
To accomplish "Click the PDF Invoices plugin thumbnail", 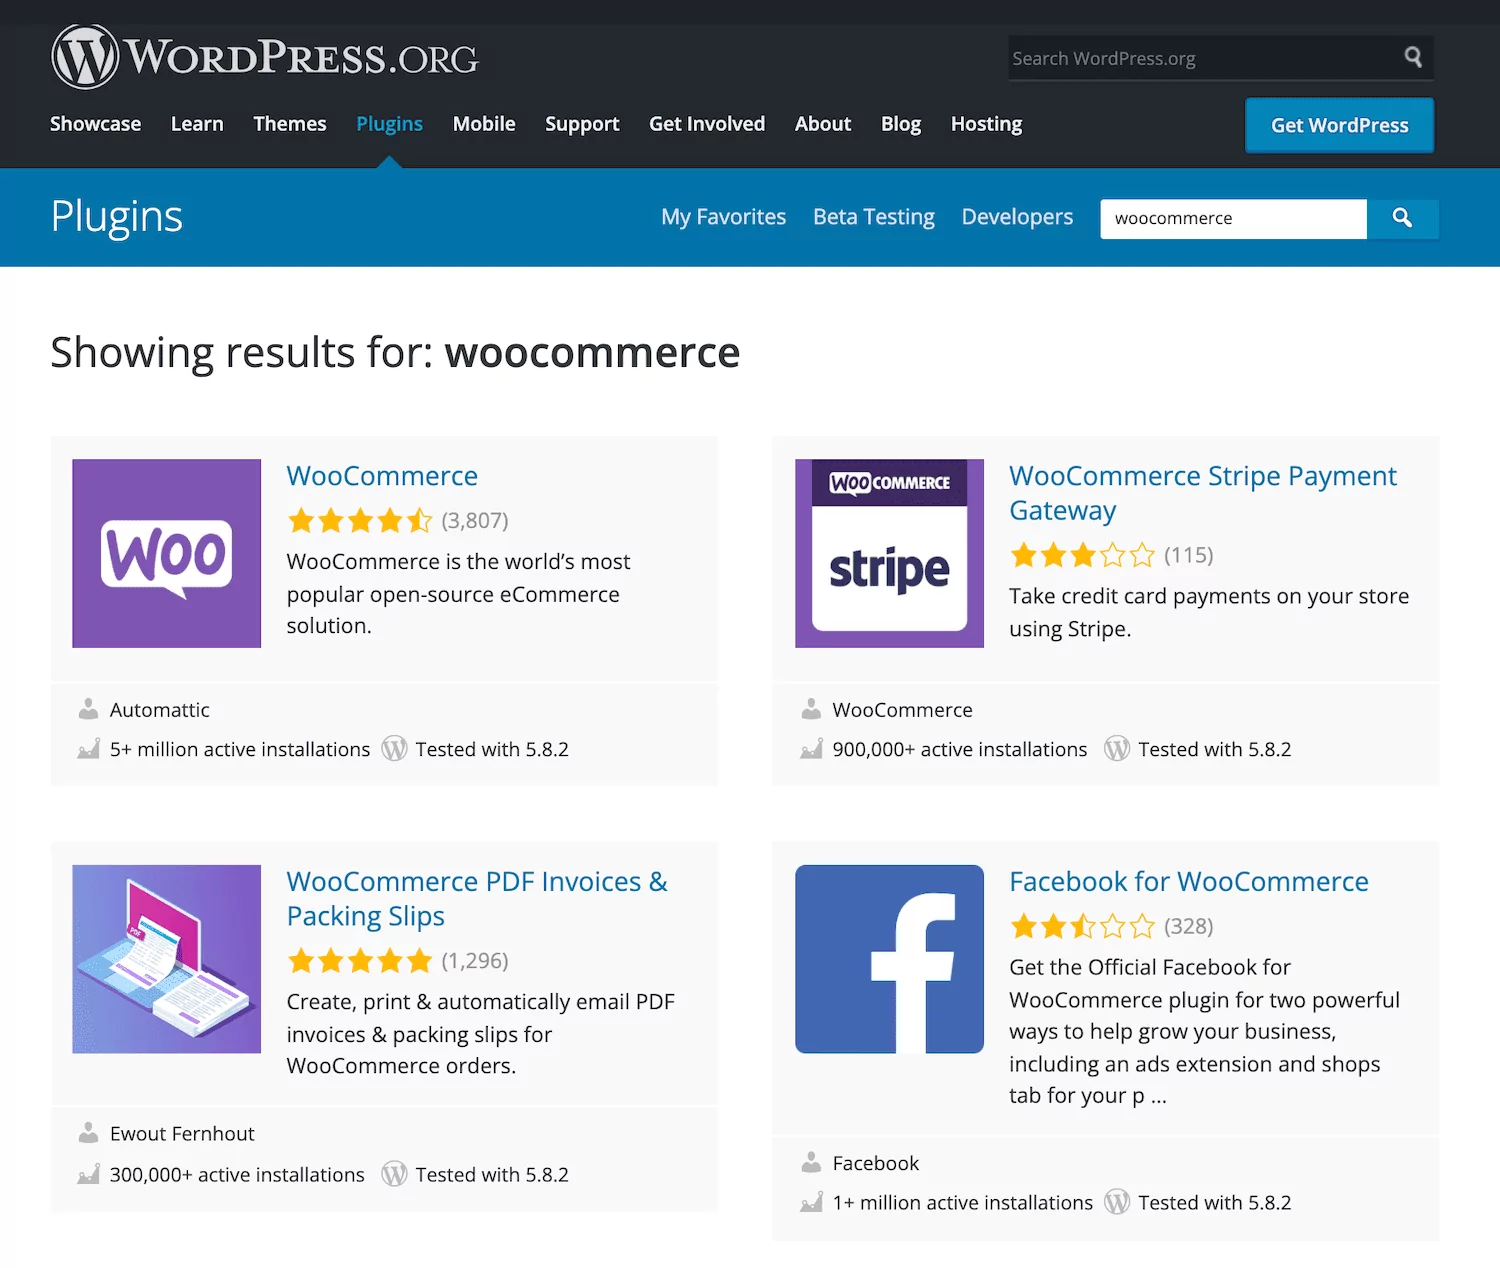I will point(166,959).
